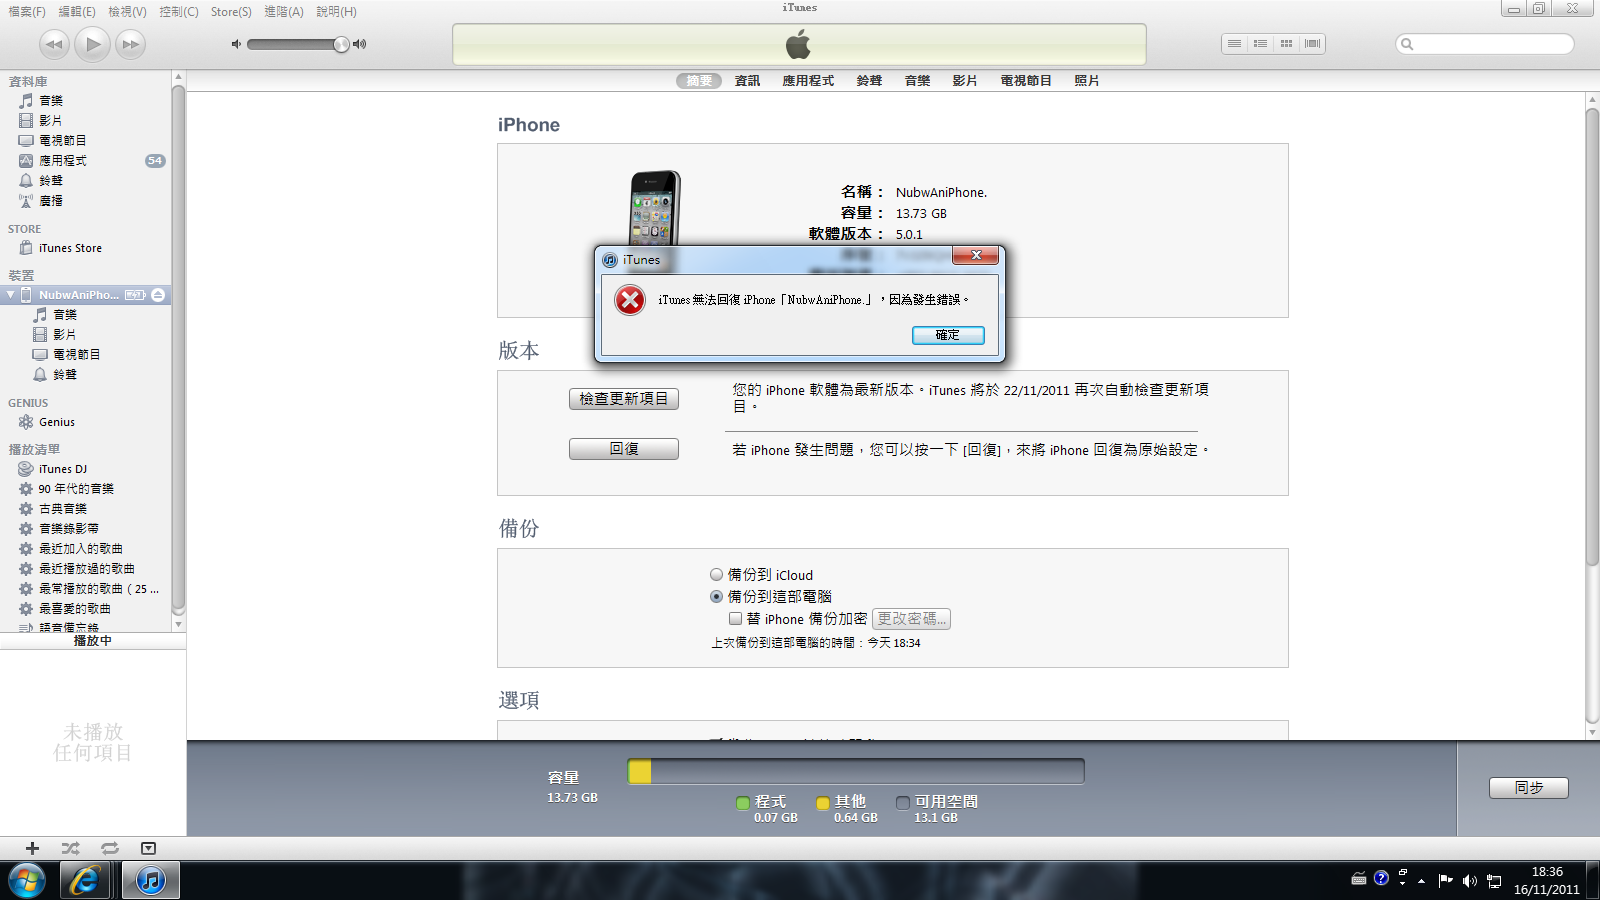Open the 進階(A) menu
Image resolution: width=1600 pixels, height=900 pixels.
pos(284,12)
